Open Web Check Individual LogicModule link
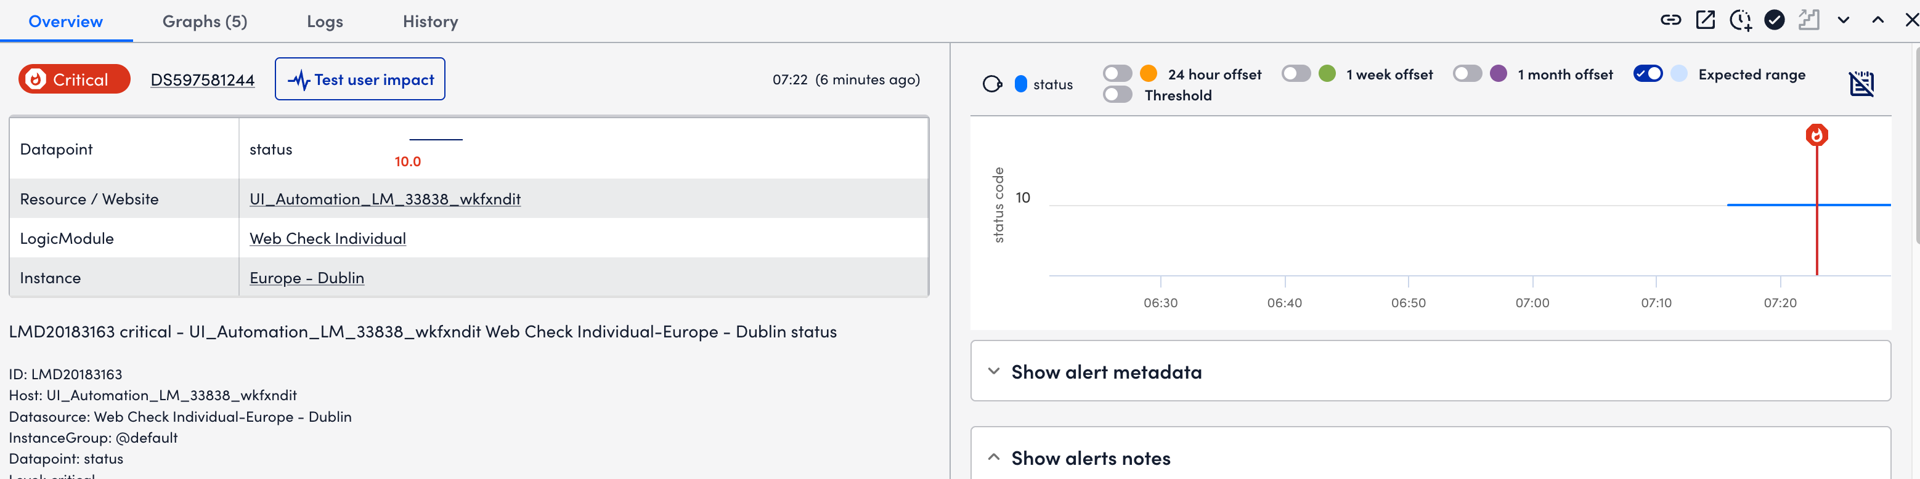The height and width of the screenshot is (479, 1920). point(328,238)
